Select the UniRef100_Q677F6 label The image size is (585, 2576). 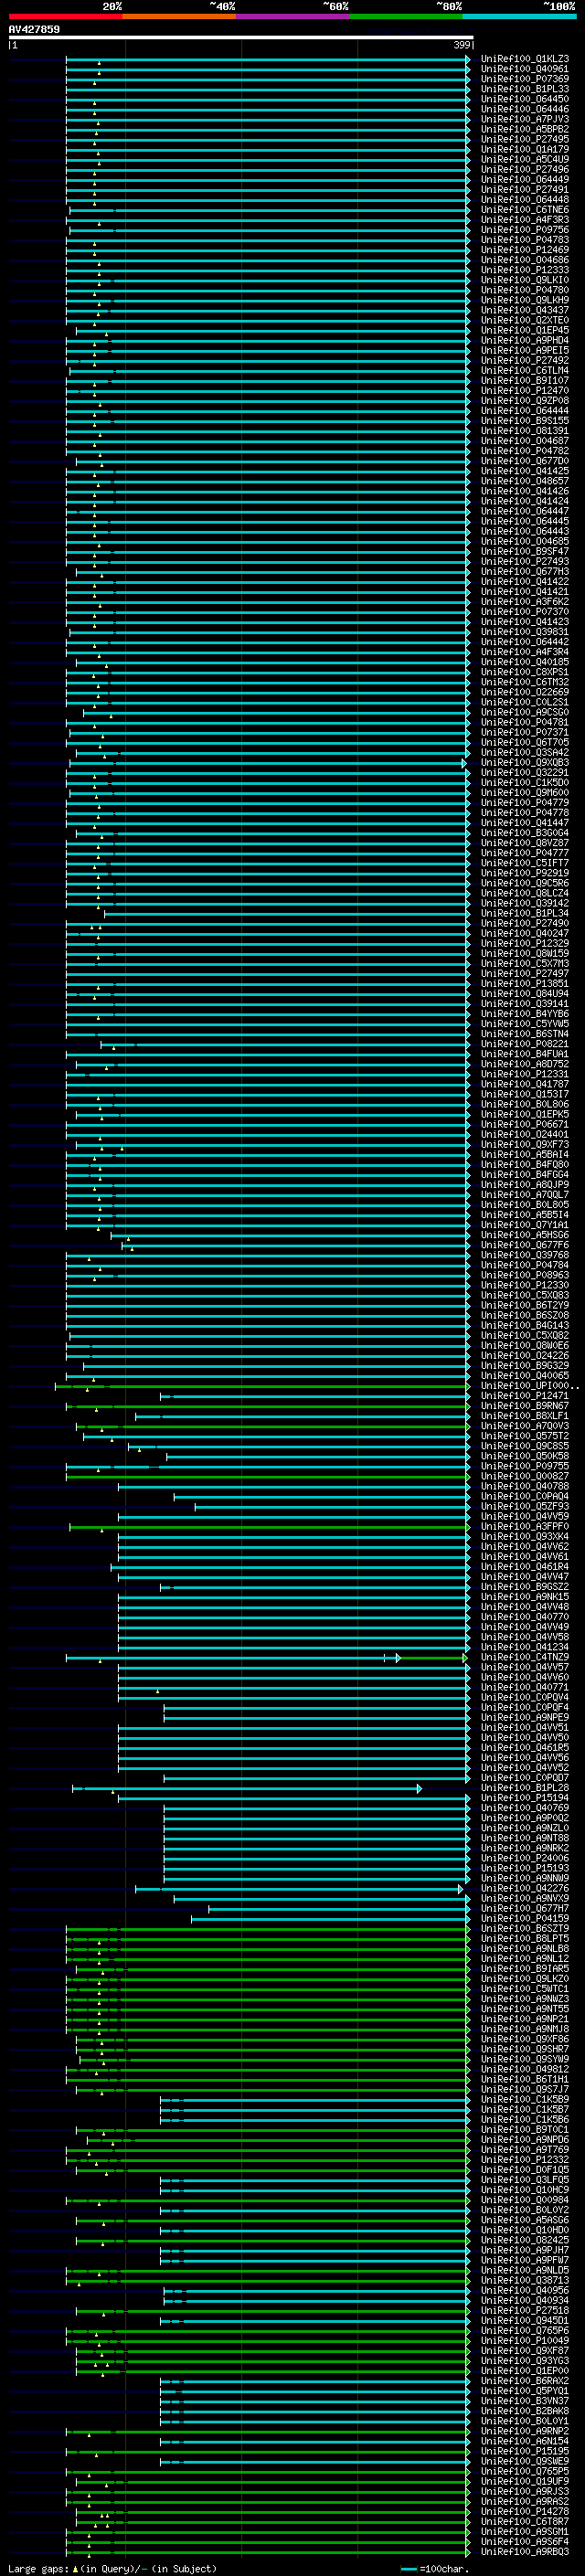[525, 1245]
